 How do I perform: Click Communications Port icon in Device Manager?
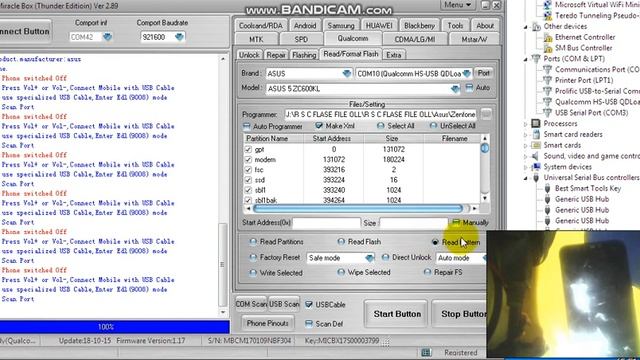(548, 69)
